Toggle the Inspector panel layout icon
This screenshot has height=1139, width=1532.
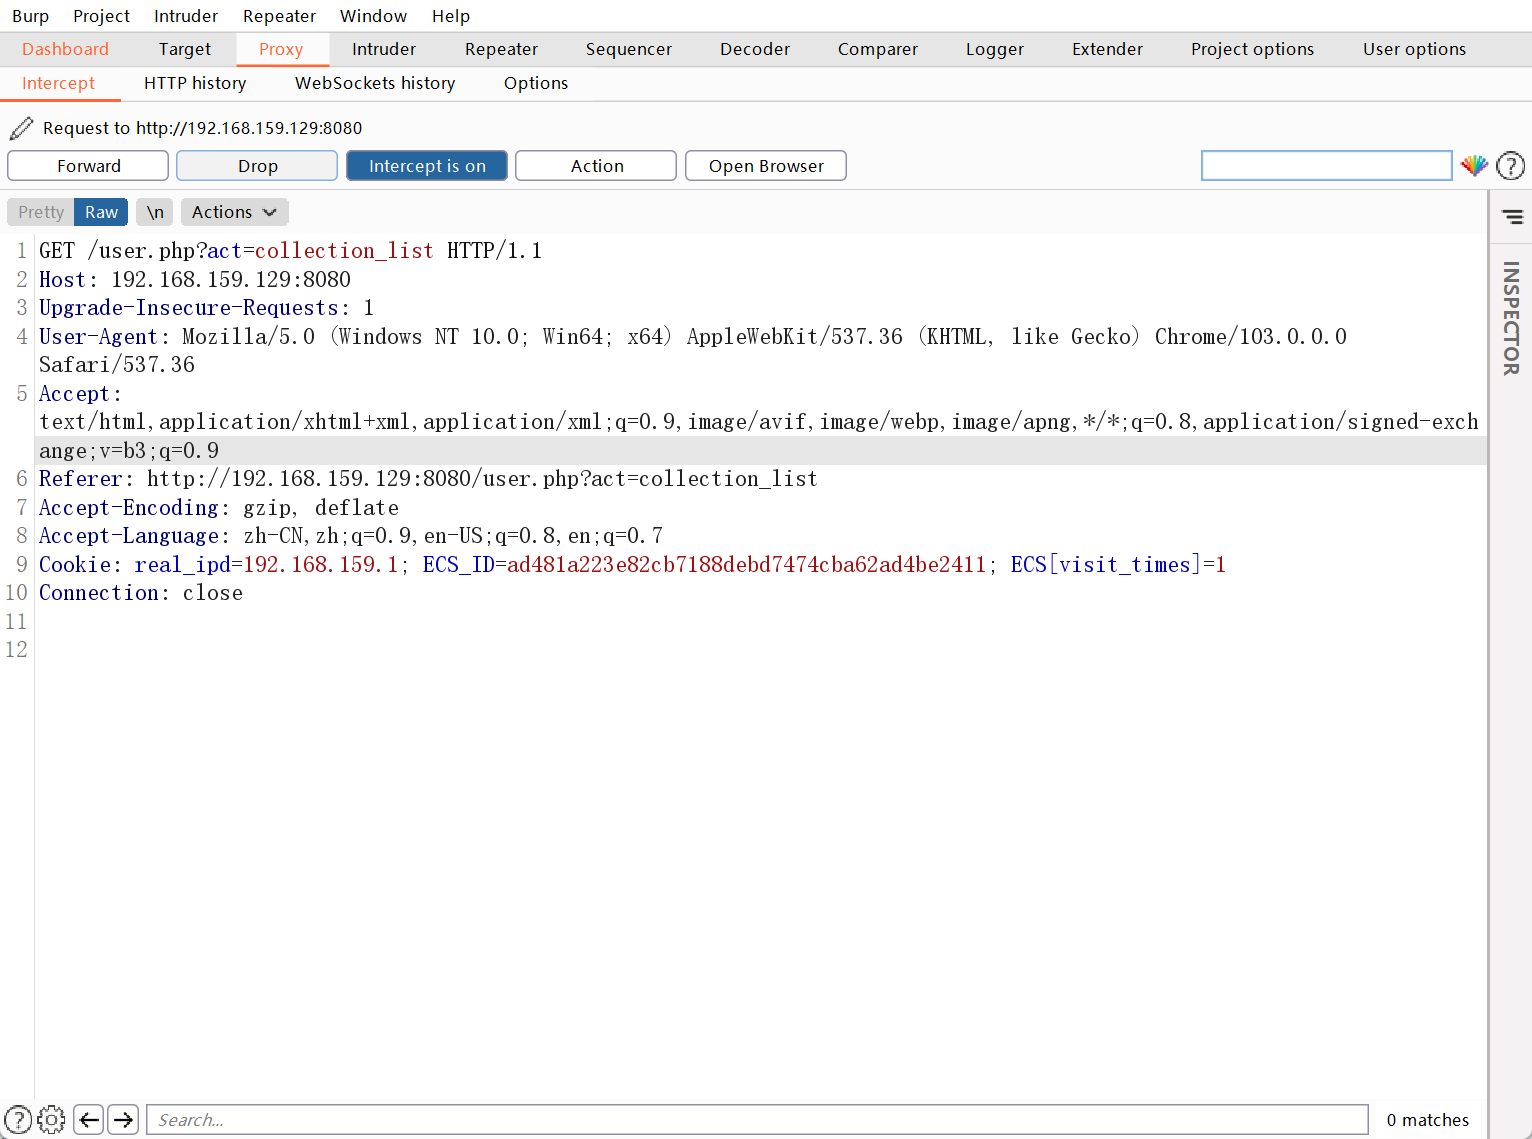coord(1513,216)
